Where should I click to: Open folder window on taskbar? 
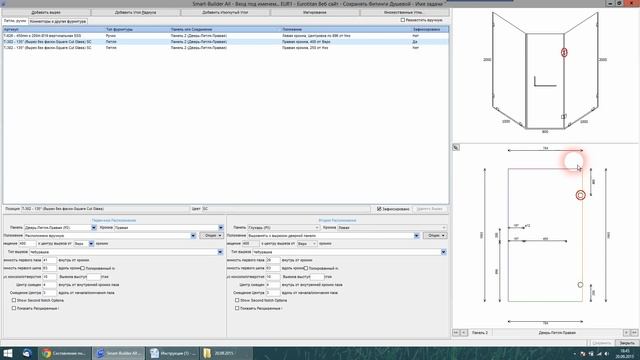click(x=226, y=353)
